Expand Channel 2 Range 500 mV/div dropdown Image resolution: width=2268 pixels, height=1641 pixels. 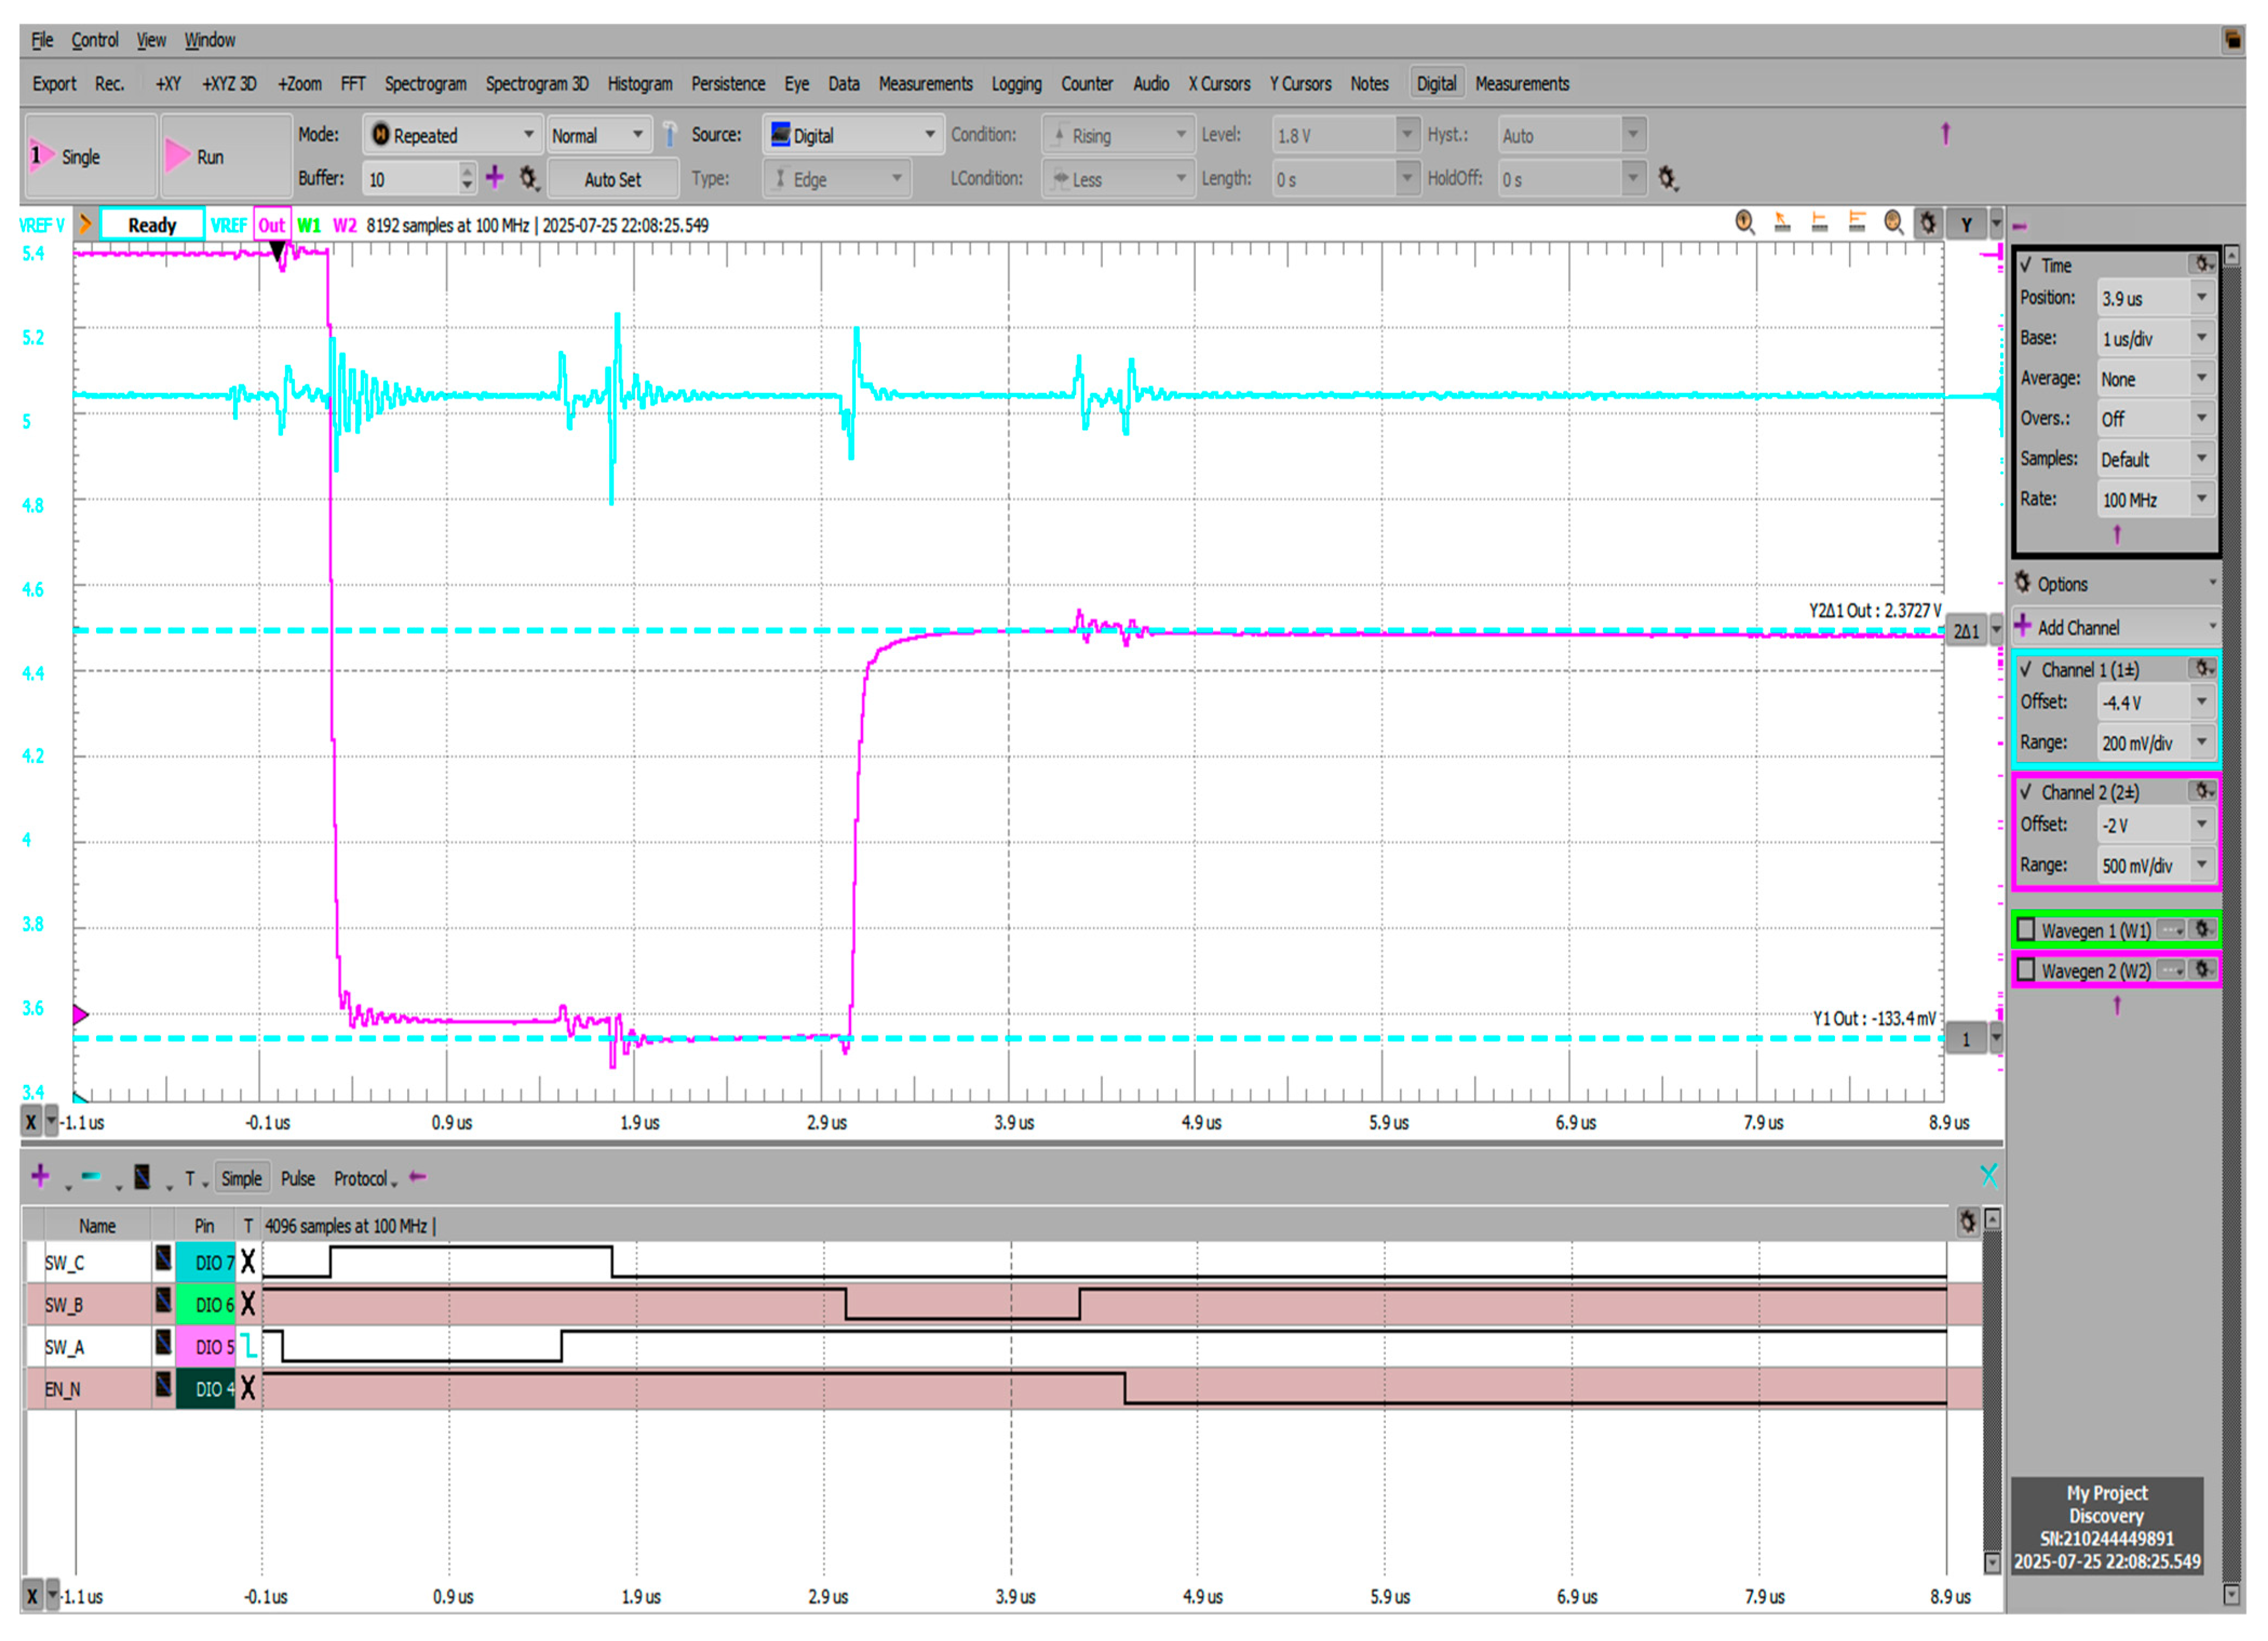point(2201,865)
